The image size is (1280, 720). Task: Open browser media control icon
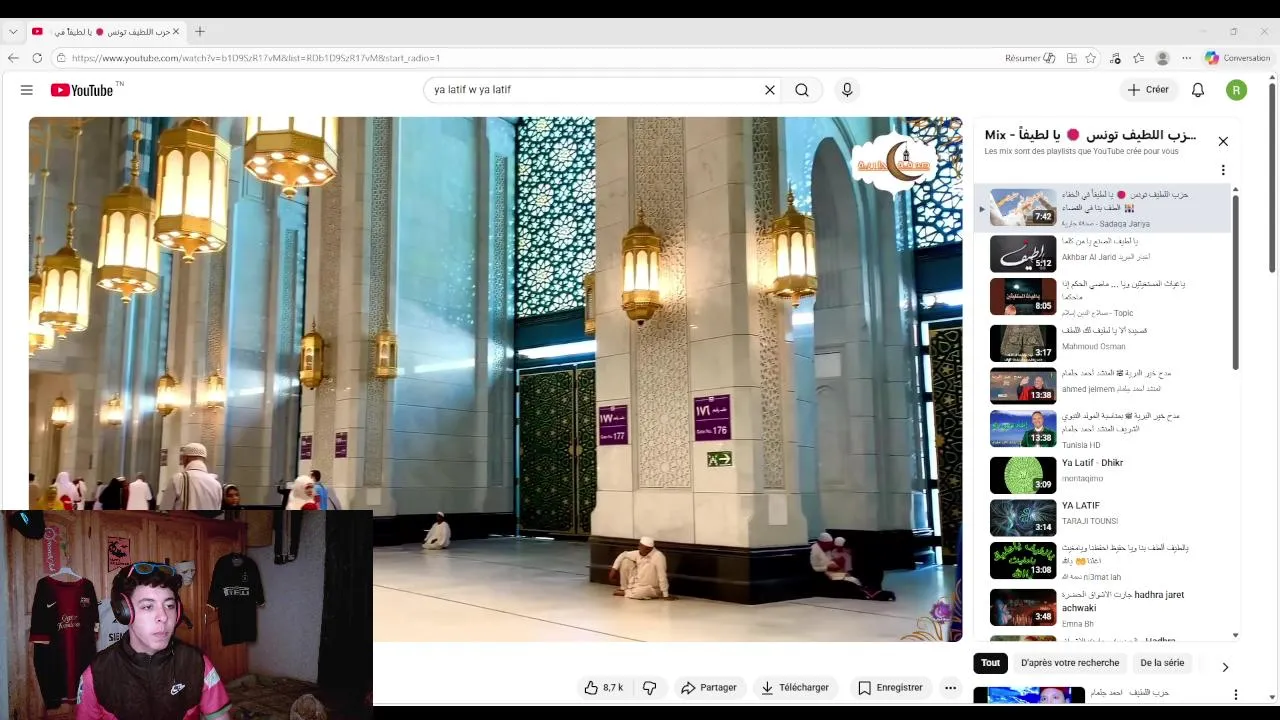tap(1115, 58)
